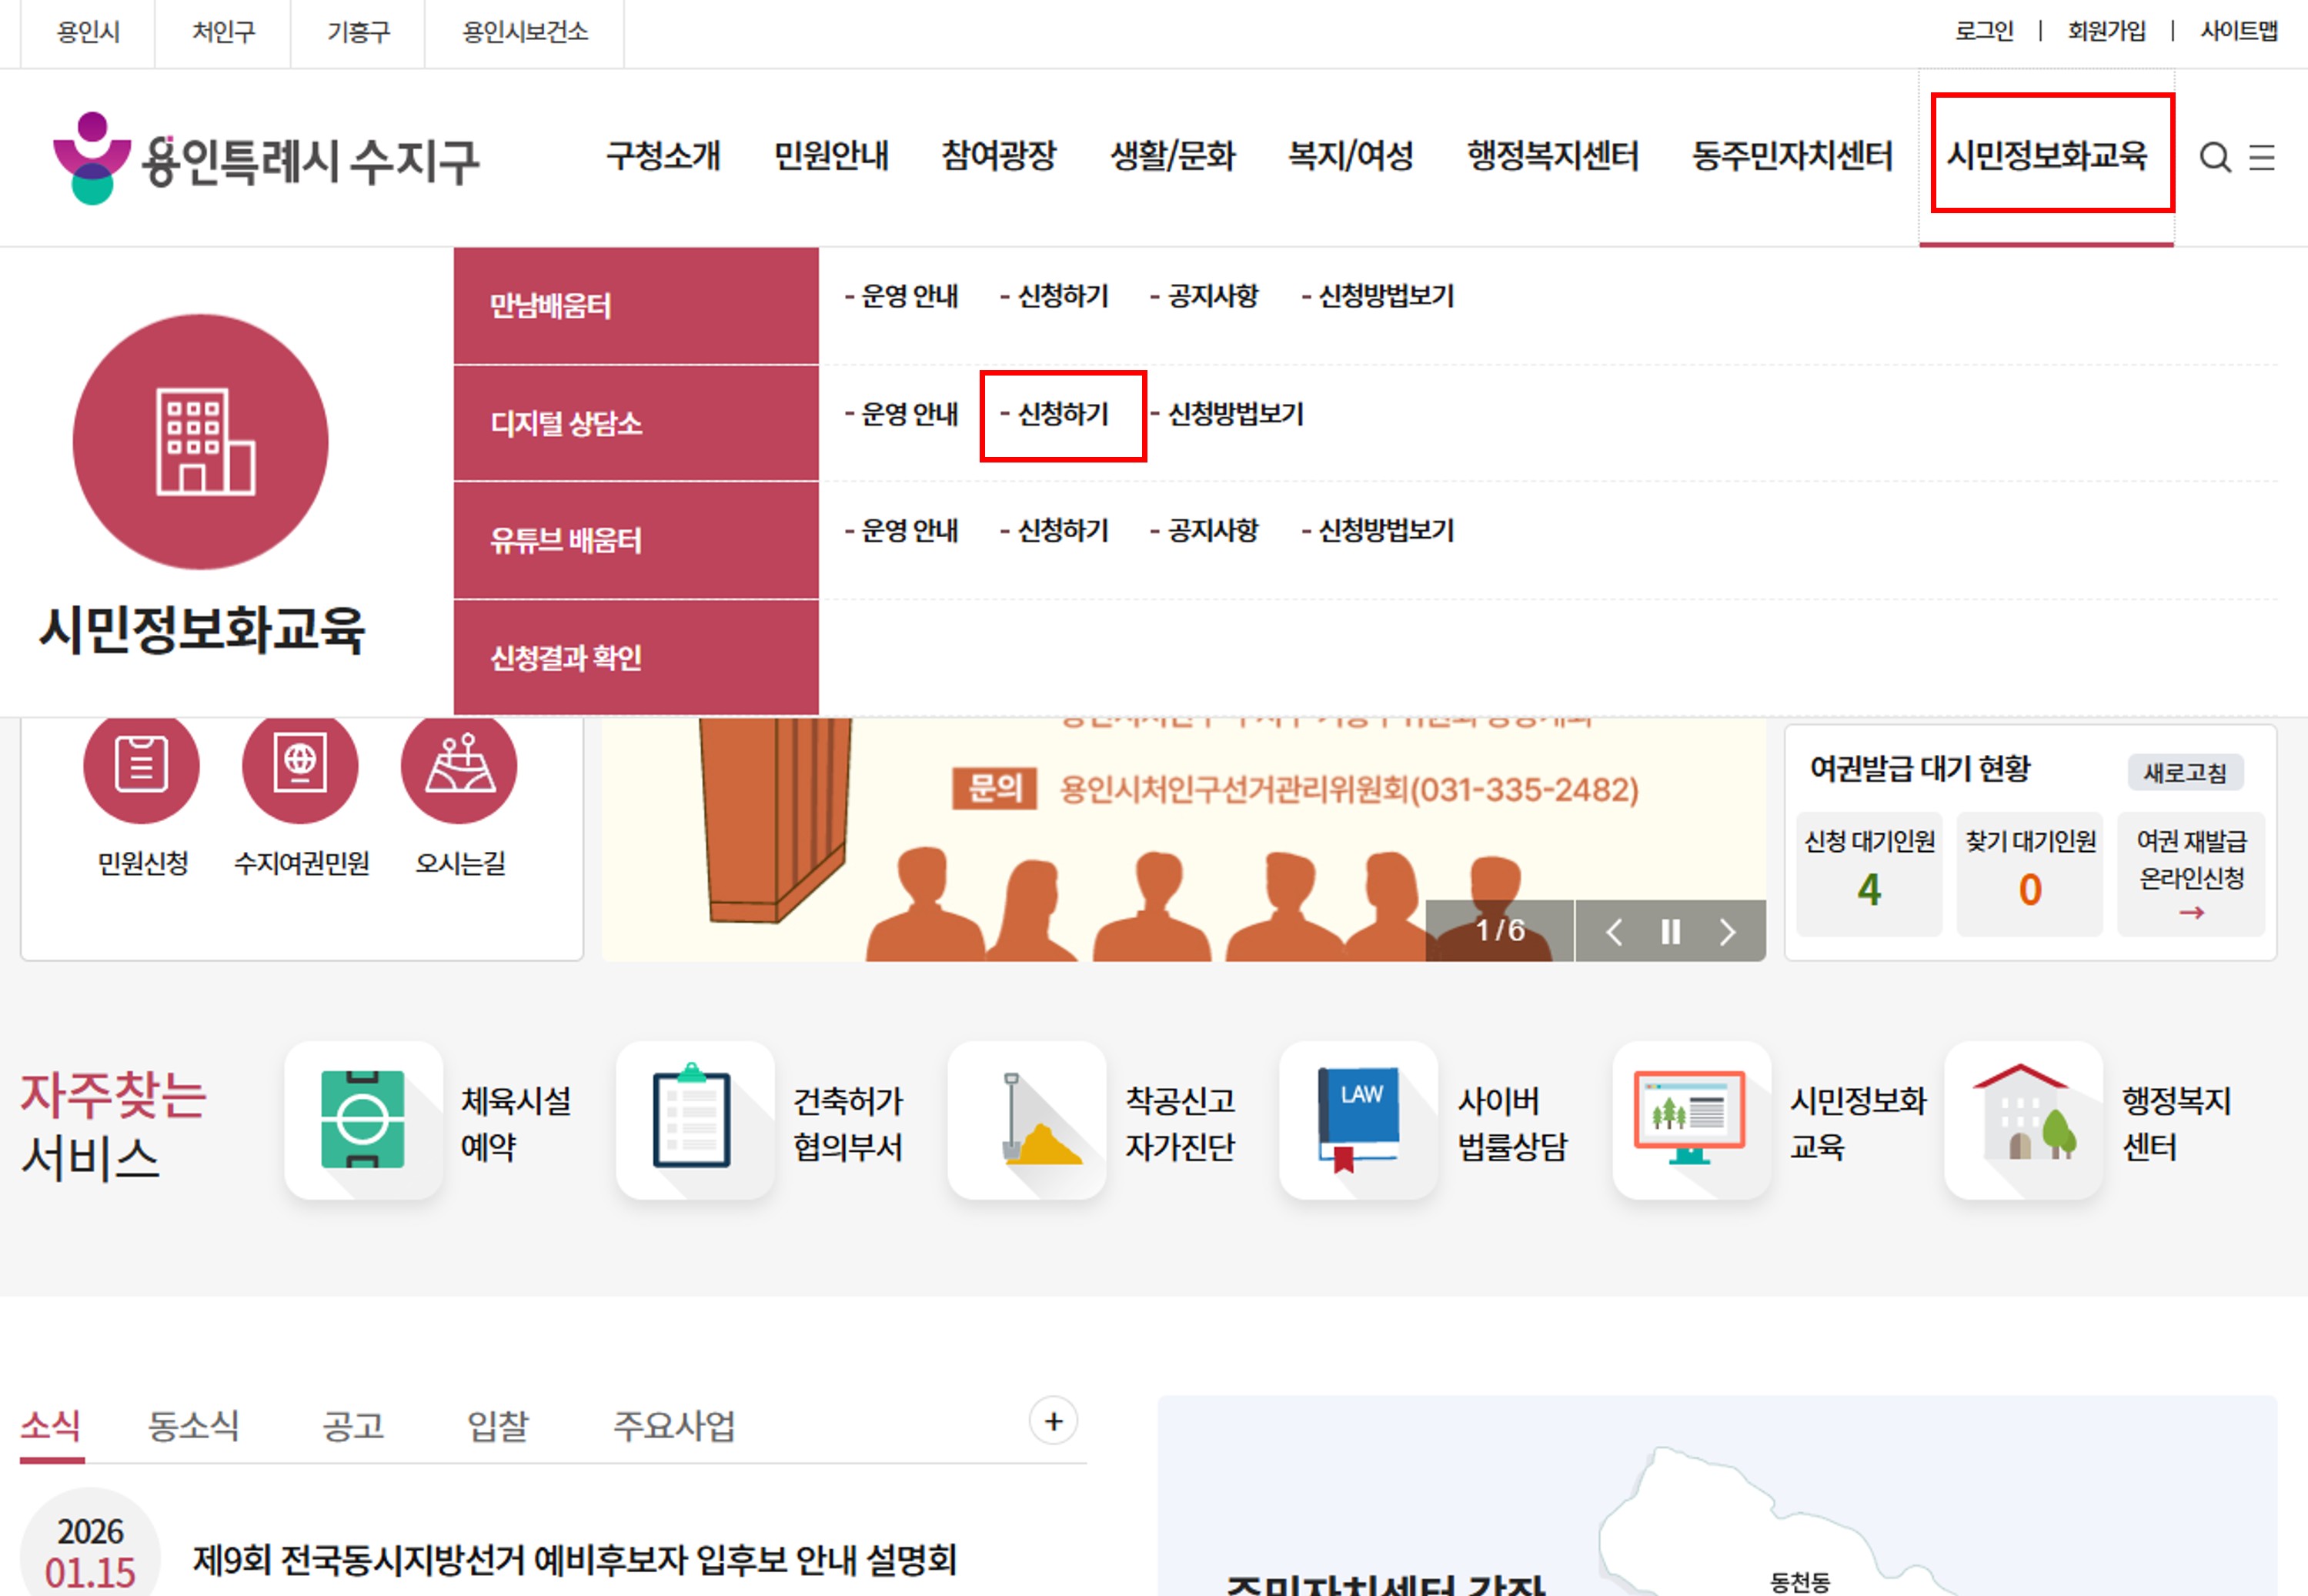Screen dimensions: 2308x1596
Task: Switch to the 입찰 news tab
Action: coord(498,1425)
